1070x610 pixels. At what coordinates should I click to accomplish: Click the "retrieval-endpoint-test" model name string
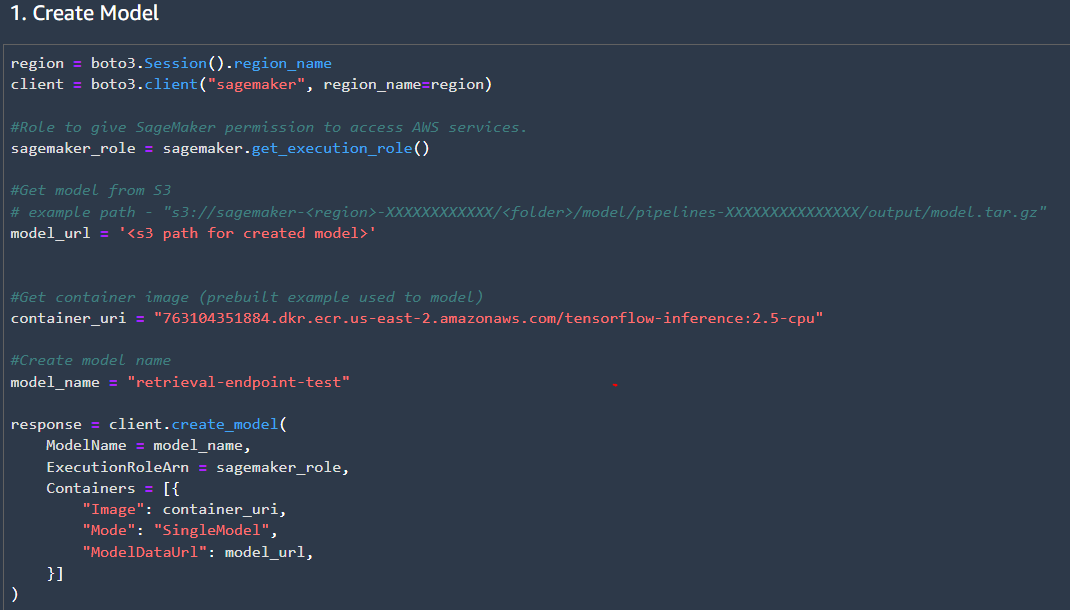click(239, 381)
